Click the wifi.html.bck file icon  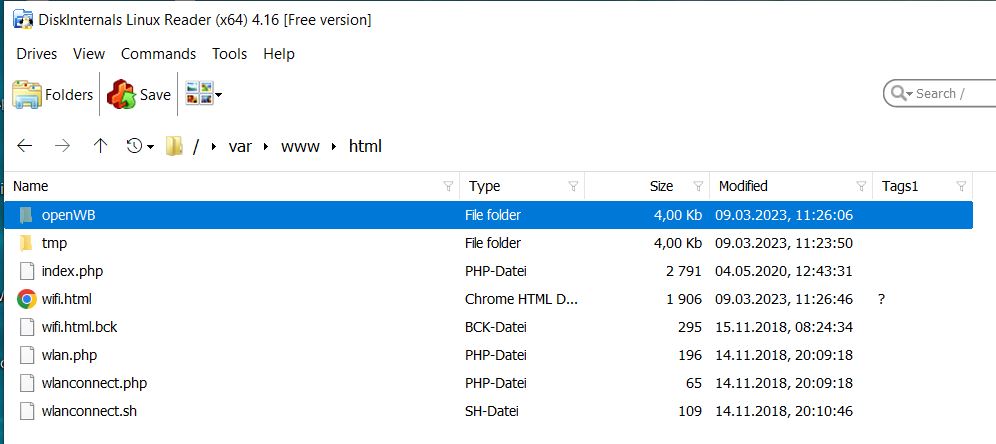pyautogui.click(x=26, y=327)
